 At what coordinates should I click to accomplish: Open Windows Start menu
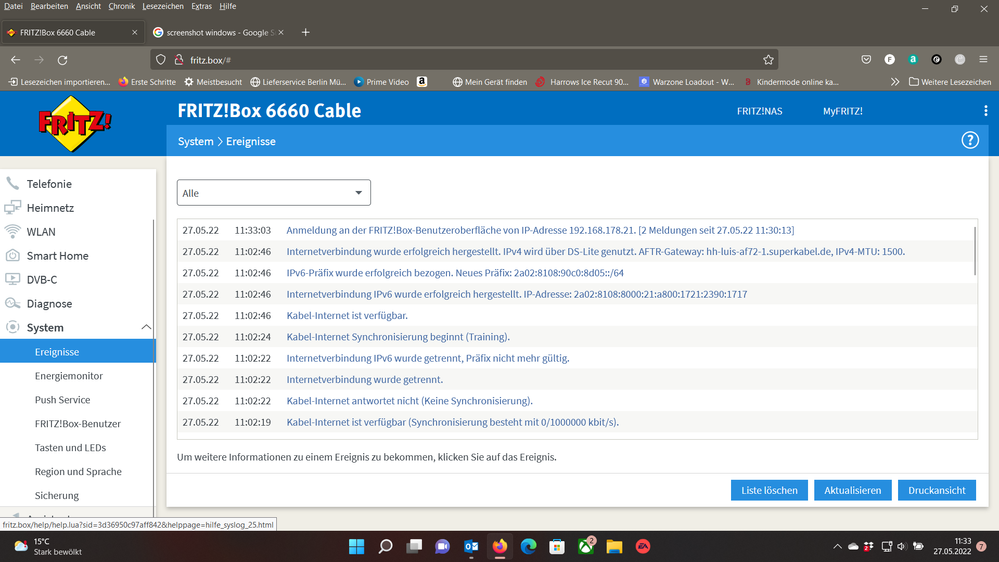coord(356,546)
